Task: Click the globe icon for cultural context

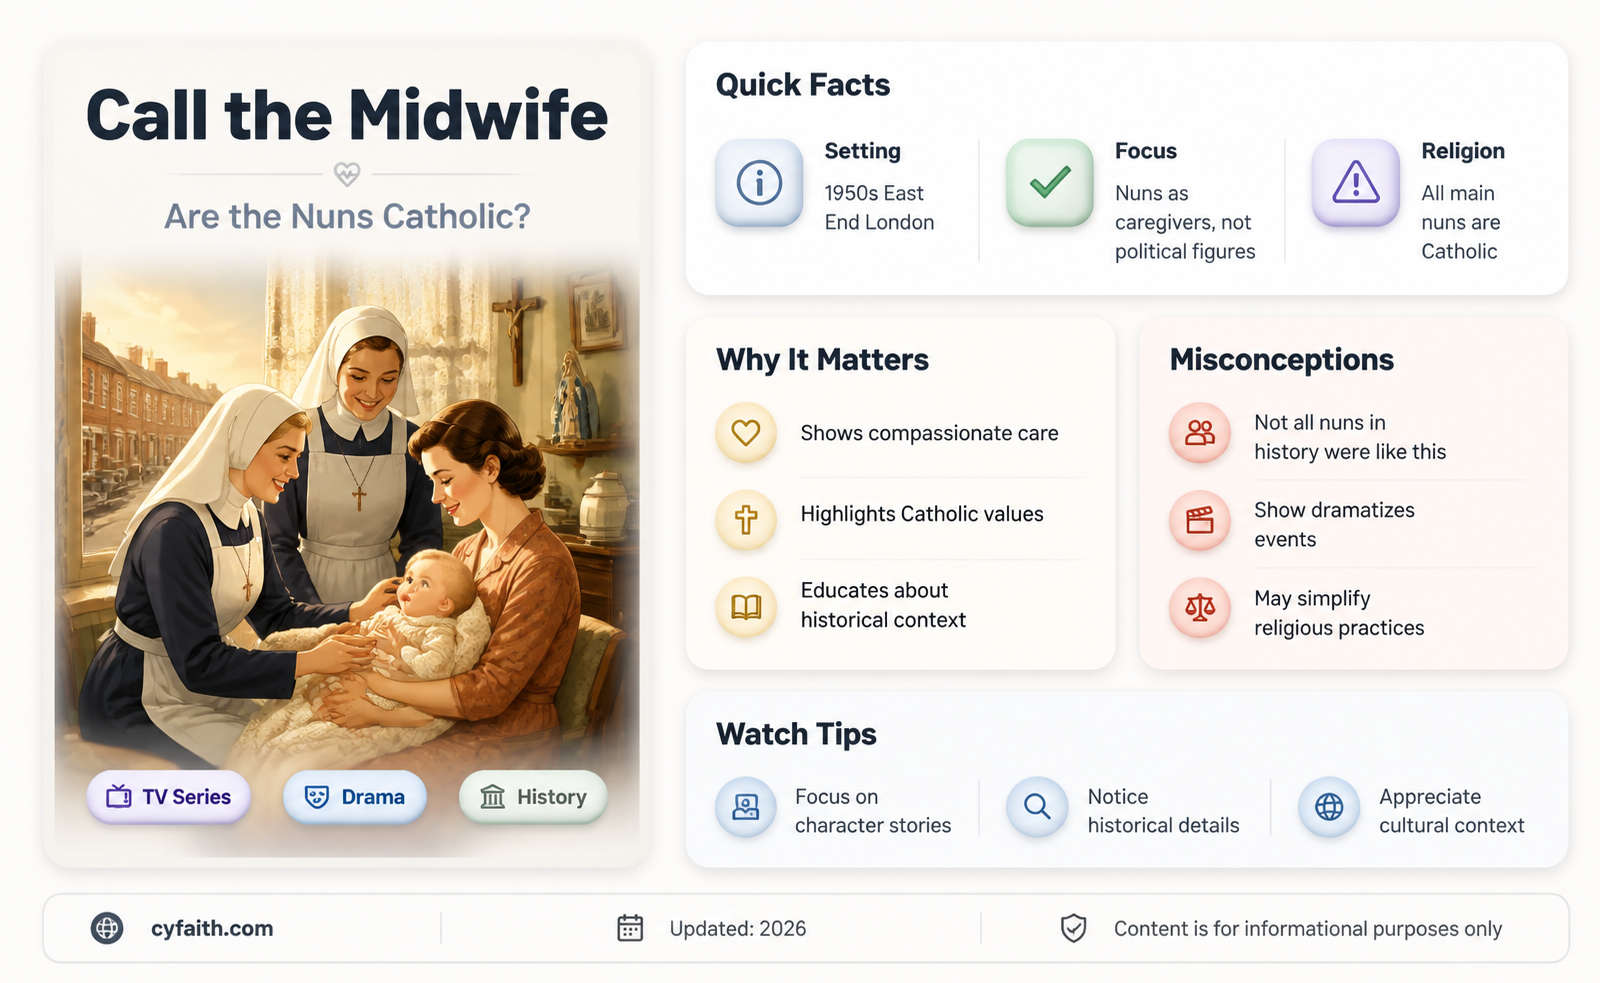Action: [x=1329, y=807]
